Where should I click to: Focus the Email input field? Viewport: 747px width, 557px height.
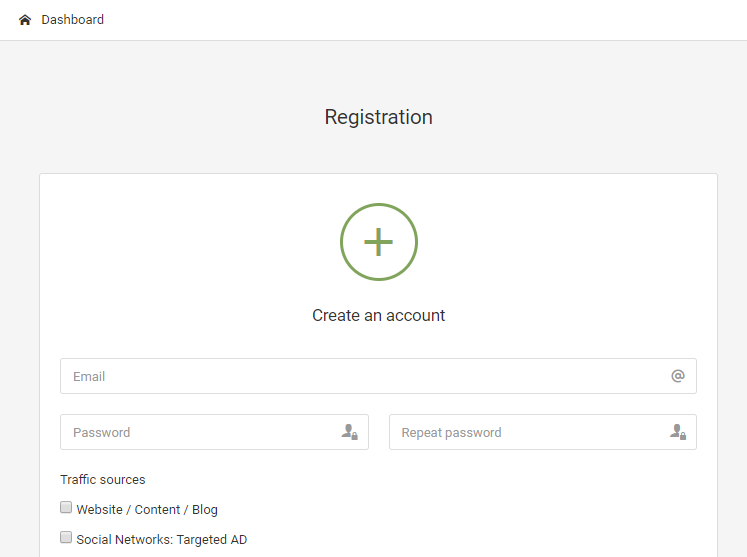coord(378,376)
